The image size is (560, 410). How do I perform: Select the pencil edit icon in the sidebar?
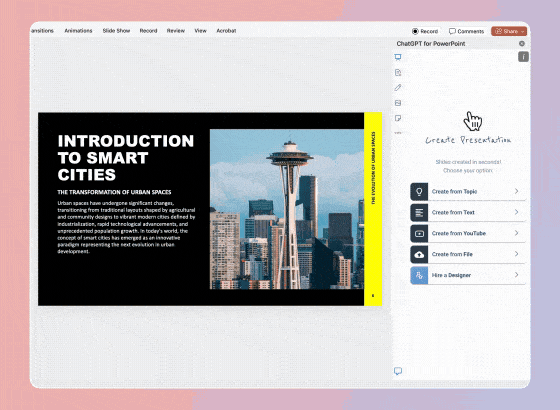pos(398,88)
